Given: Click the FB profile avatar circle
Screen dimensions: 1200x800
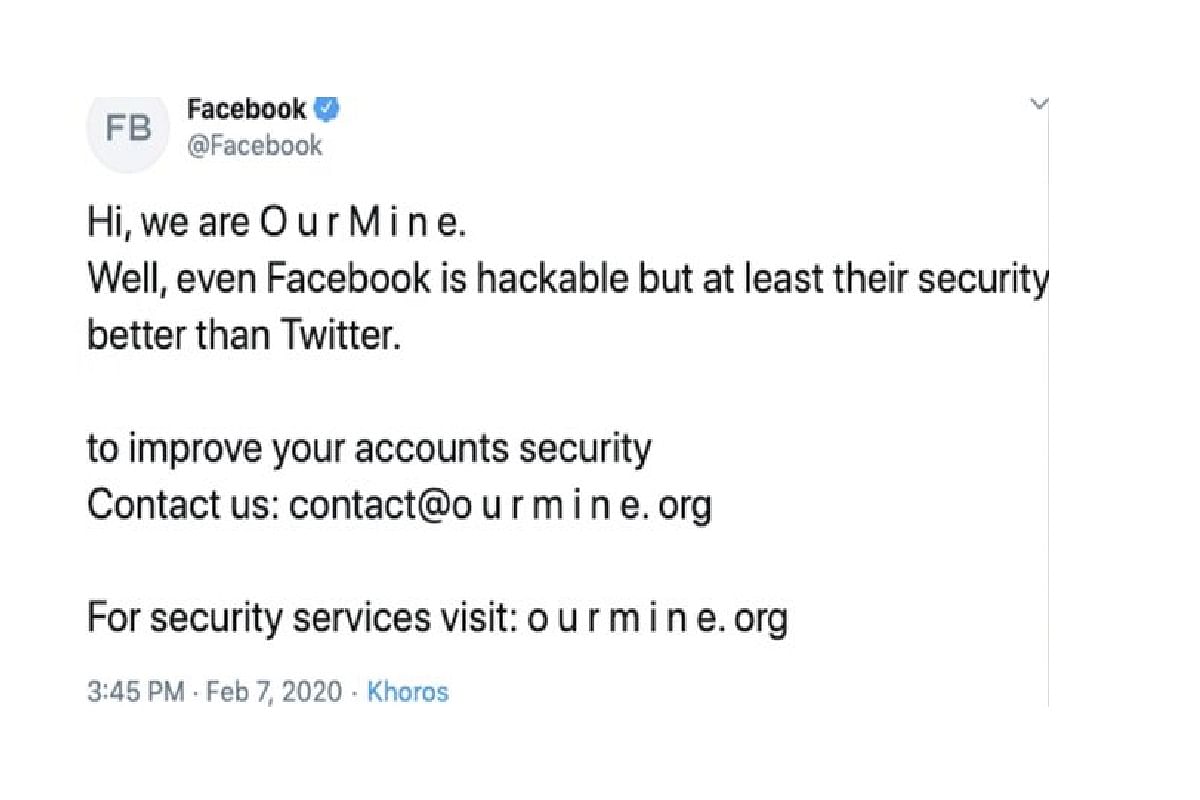Looking at the screenshot, I should tap(129, 132).
